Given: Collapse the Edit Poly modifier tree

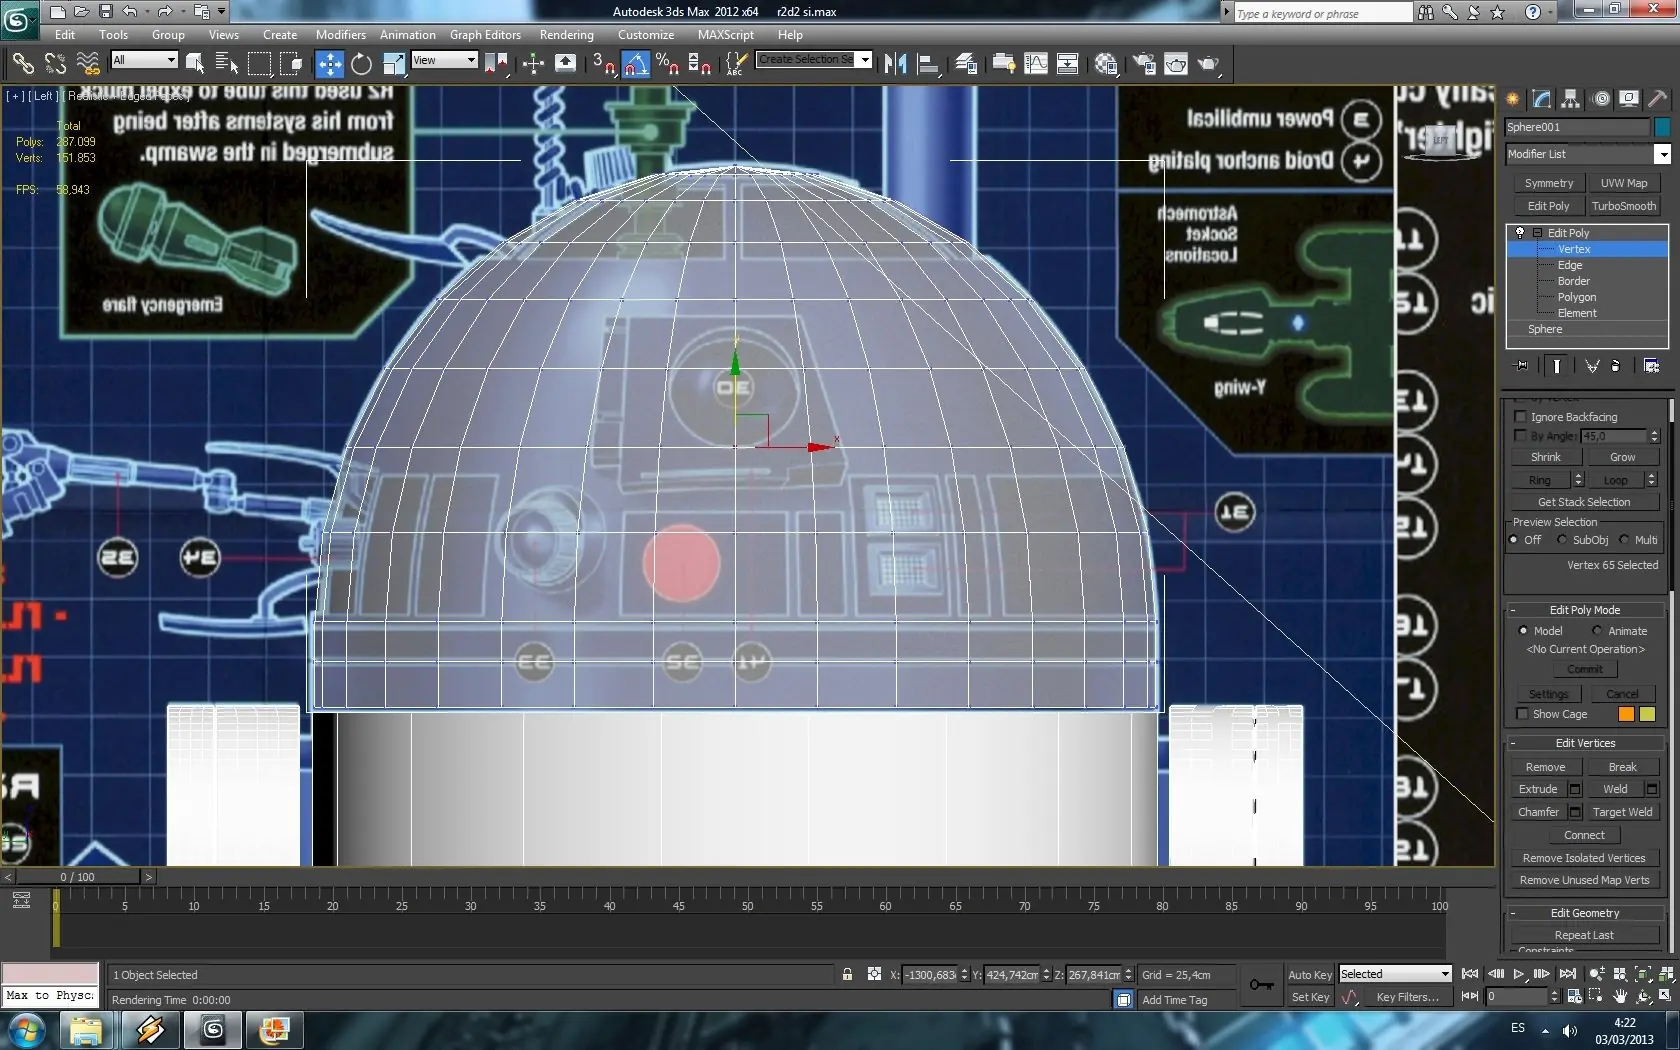Looking at the screenshot, I should pos(1537,233).
